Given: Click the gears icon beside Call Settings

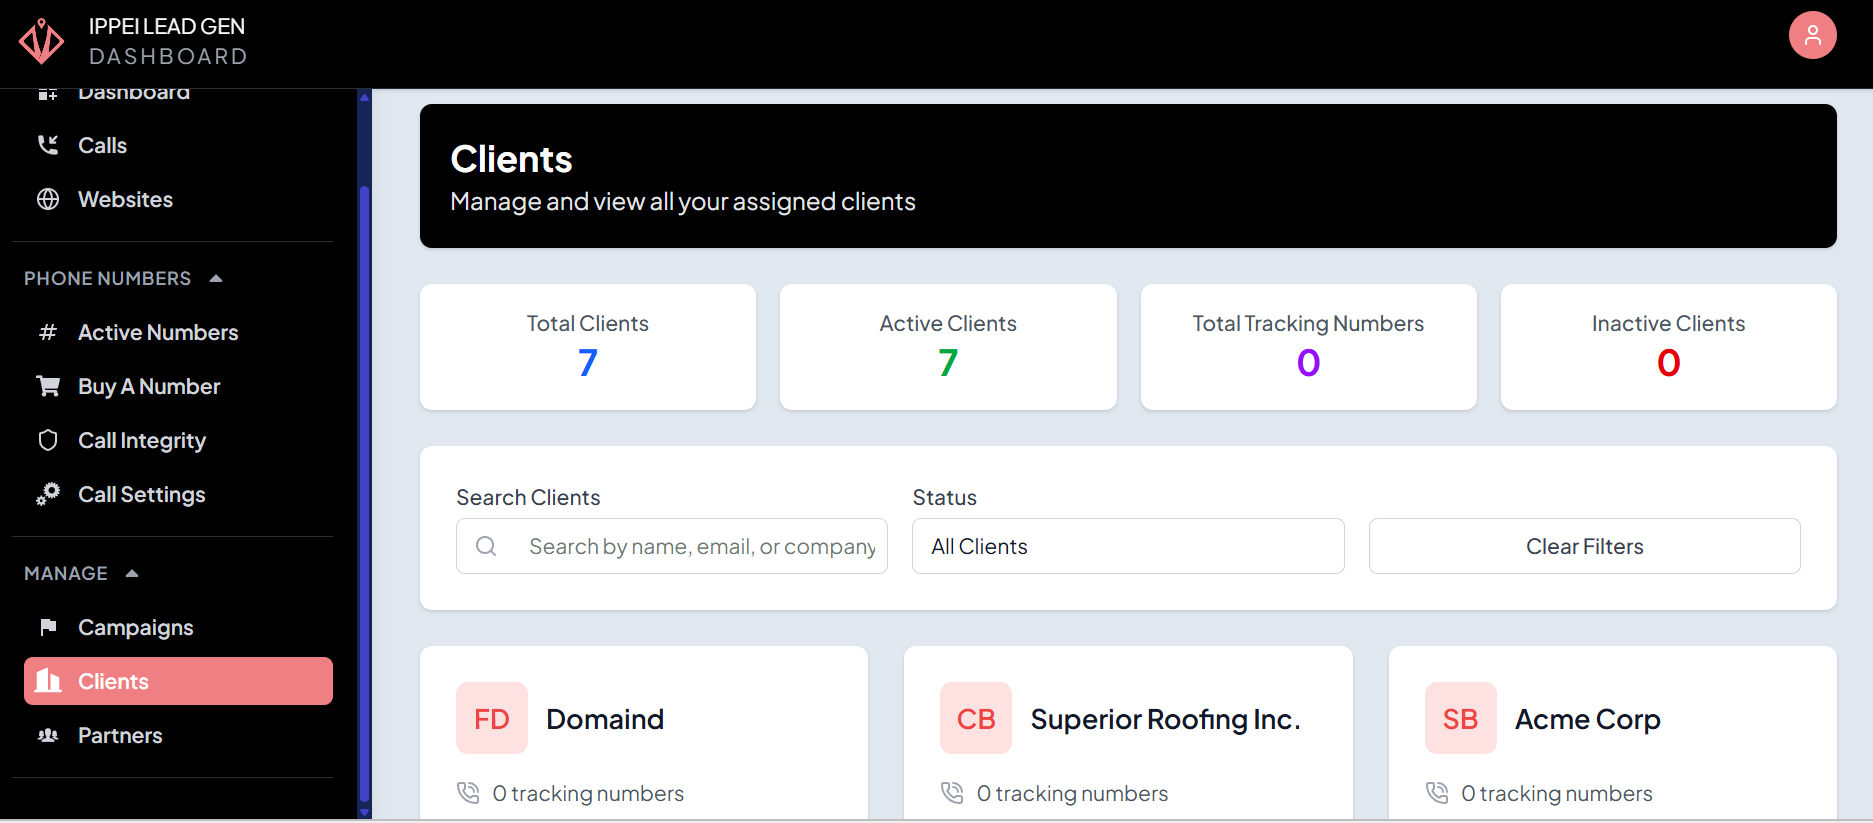Looking at the screenshot, I should coord(47,494).
